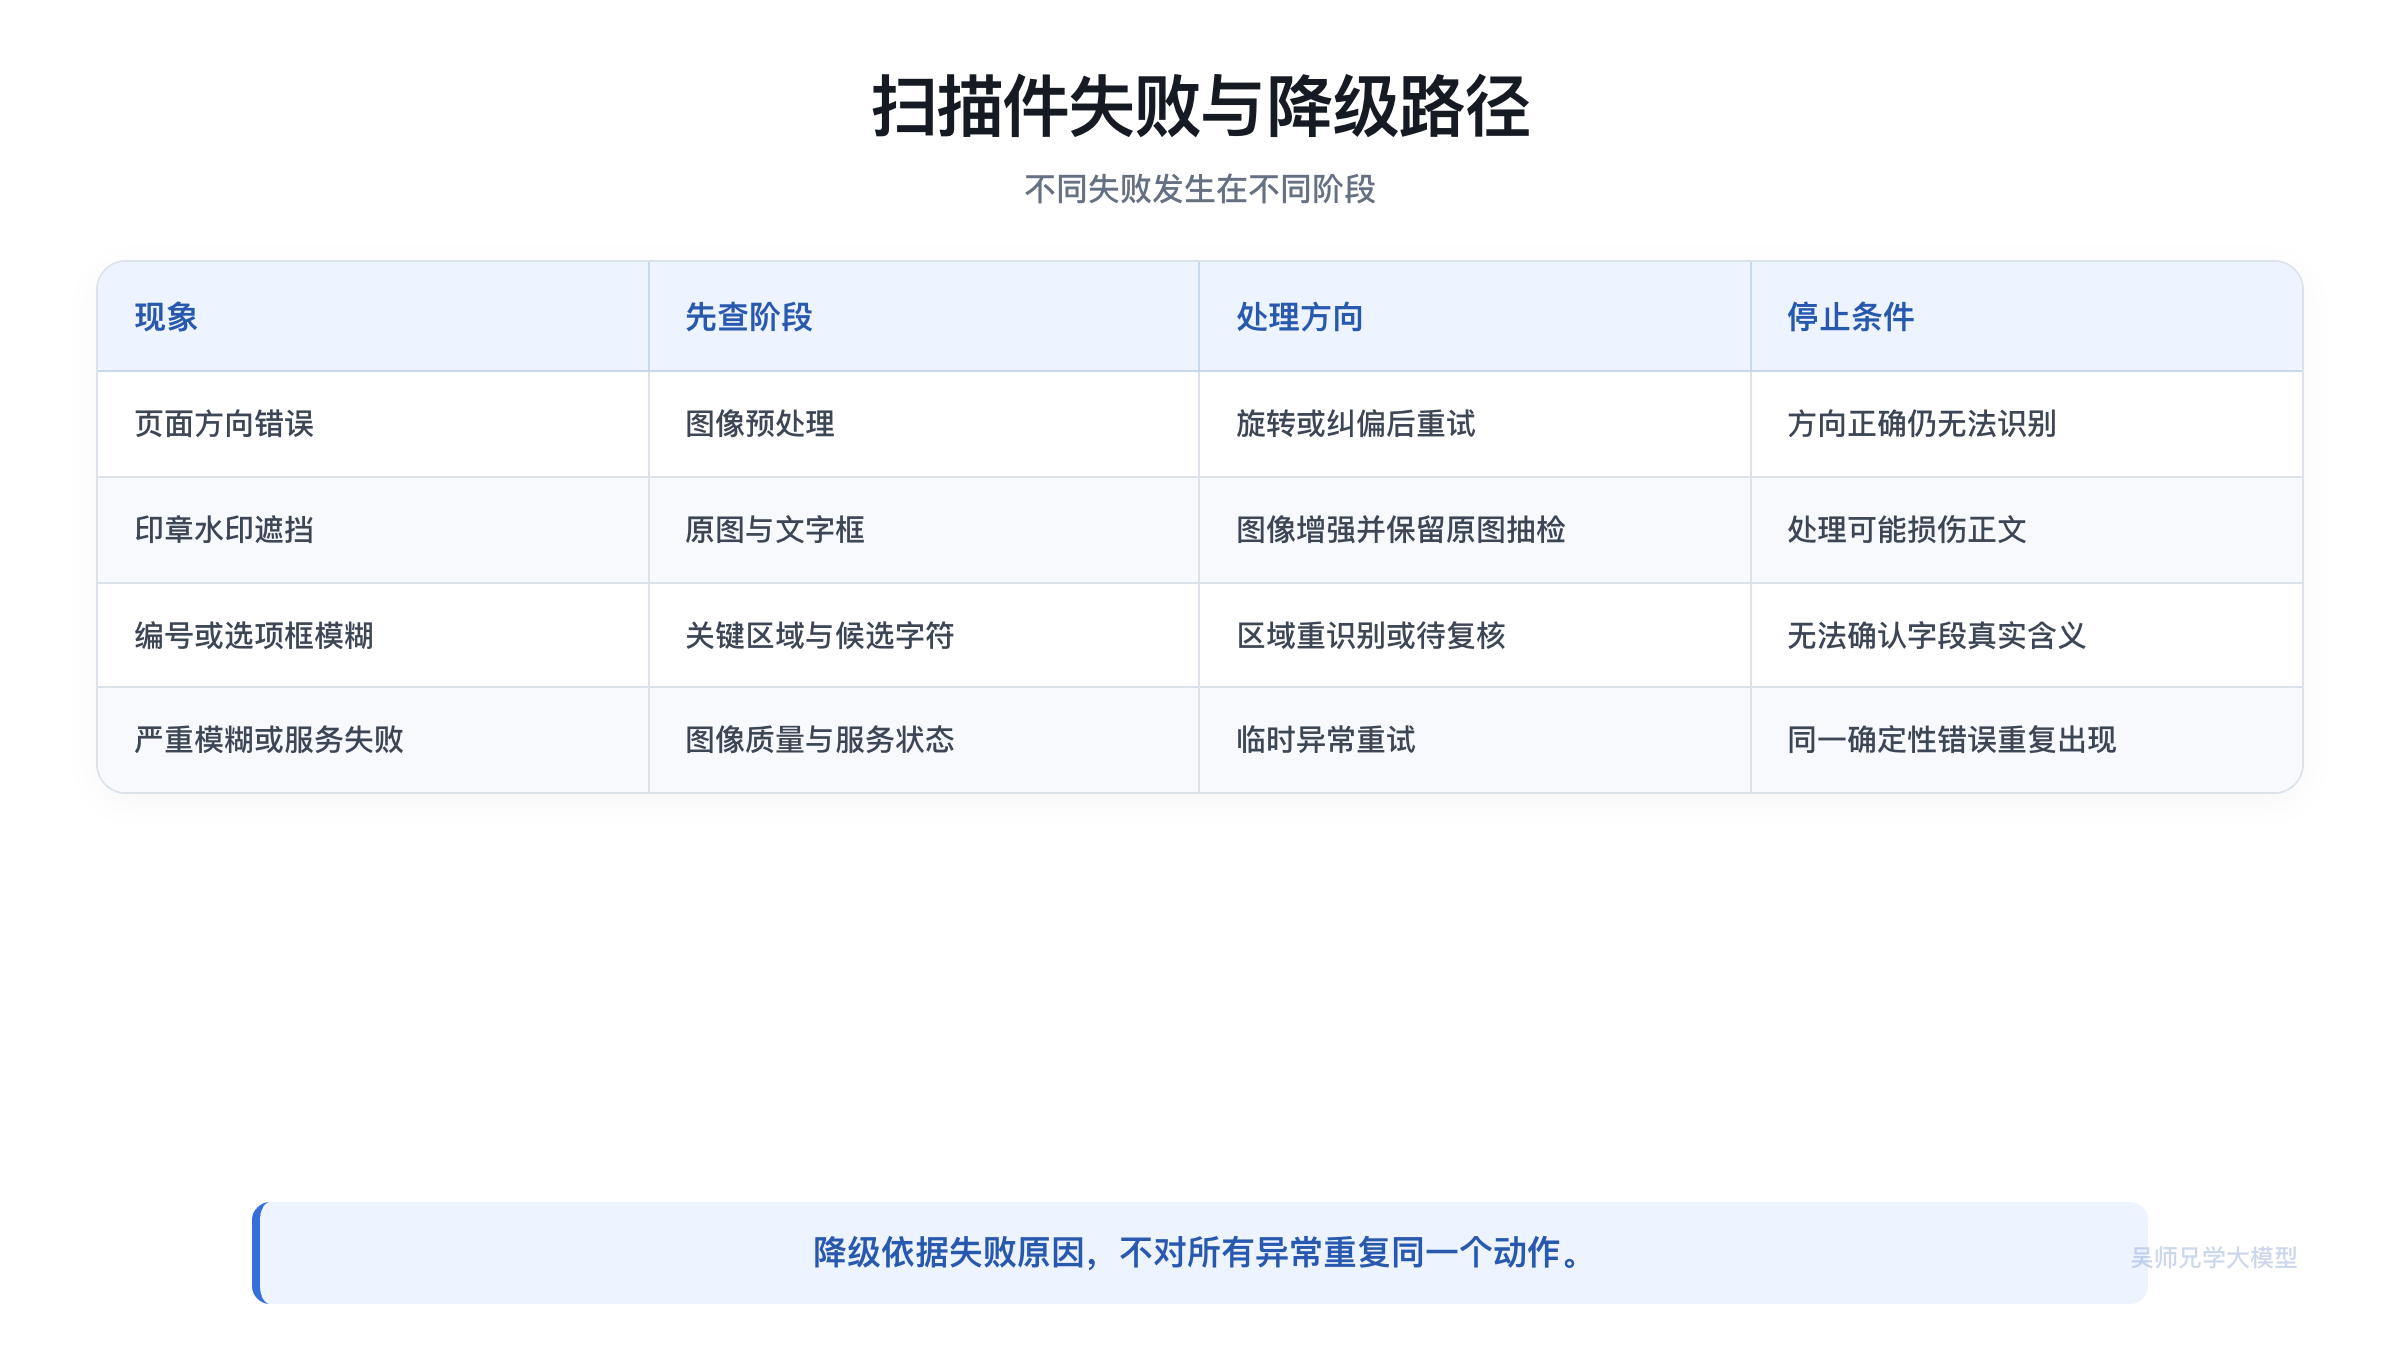The width and height of the screenshot is (2400, 1350).
Task: Select the cell 无法确认字段真实含义
Action: point(2027,635)
